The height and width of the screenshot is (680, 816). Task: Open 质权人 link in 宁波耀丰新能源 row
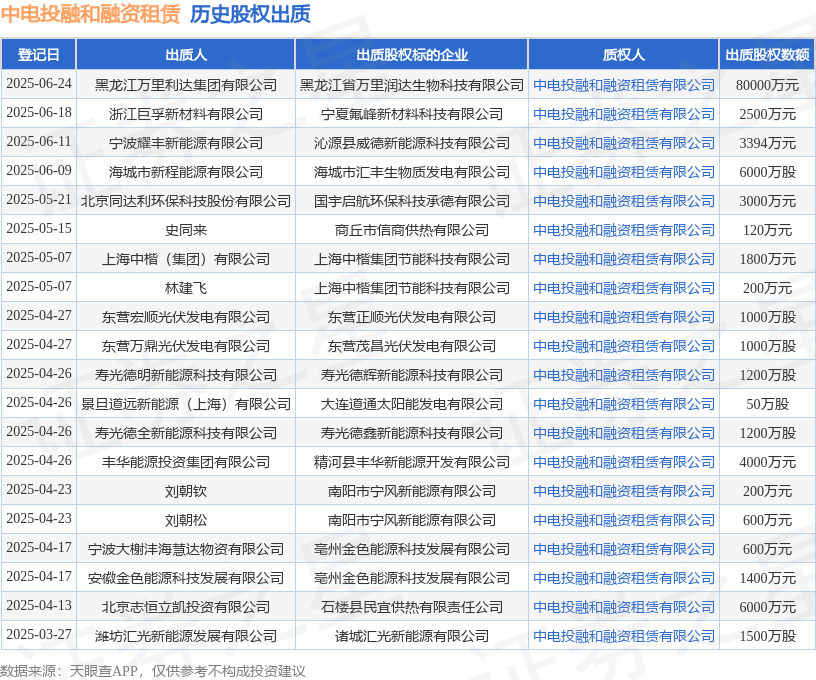[x=623, y=143]
